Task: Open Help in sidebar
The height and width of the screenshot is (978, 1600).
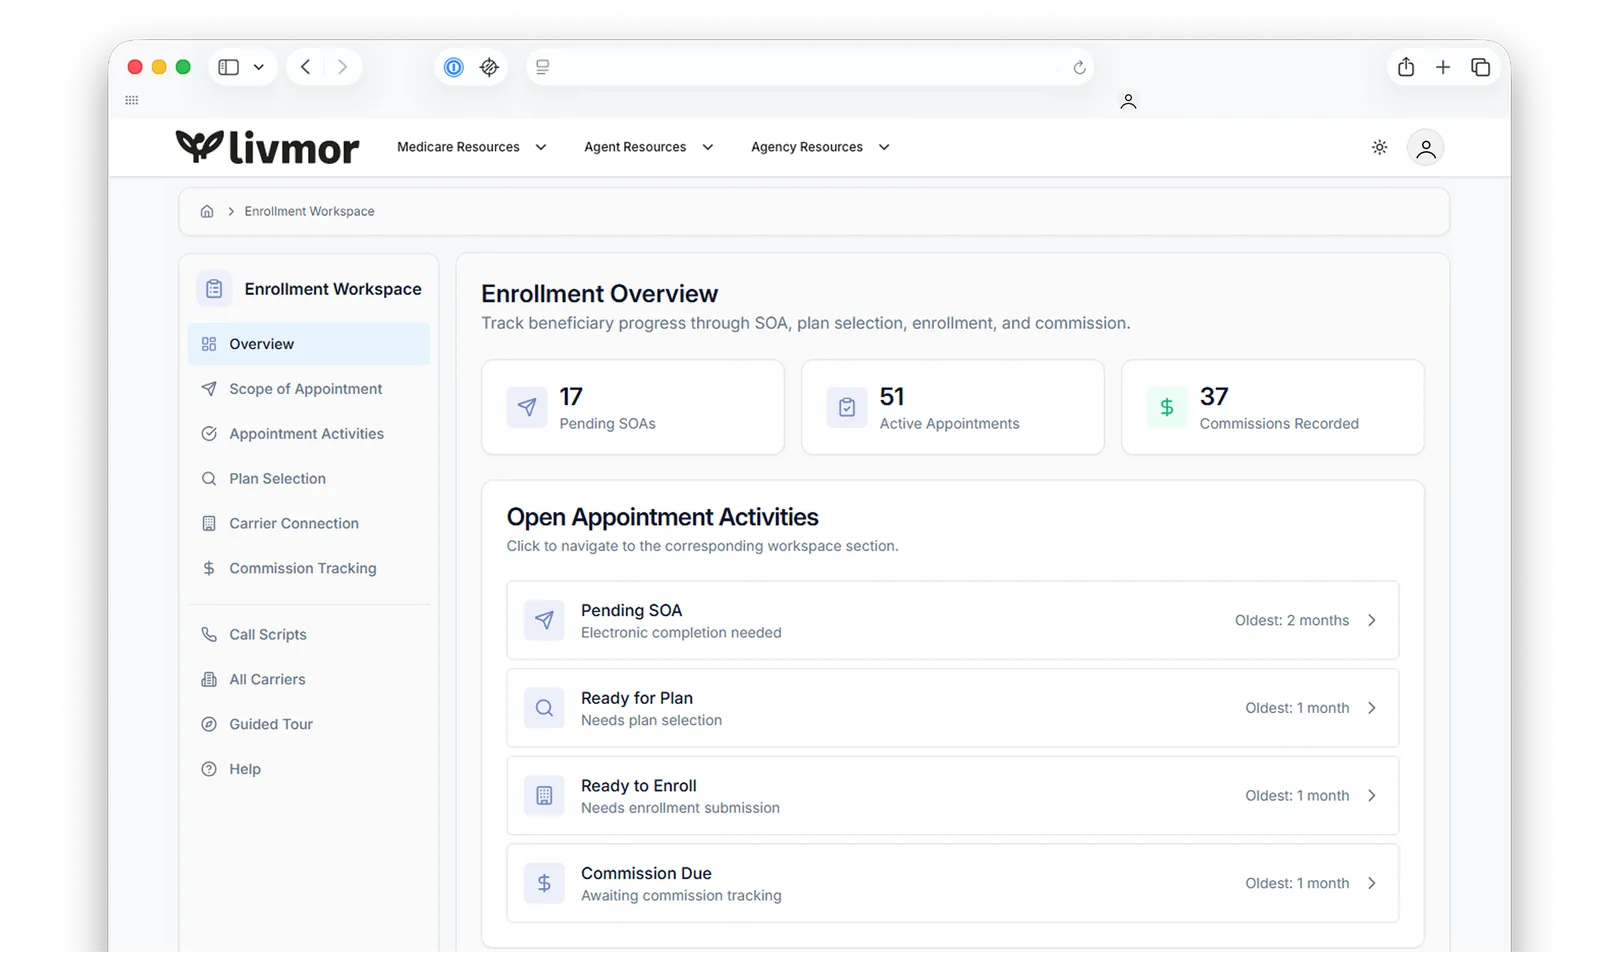Action: click(309, 769)
